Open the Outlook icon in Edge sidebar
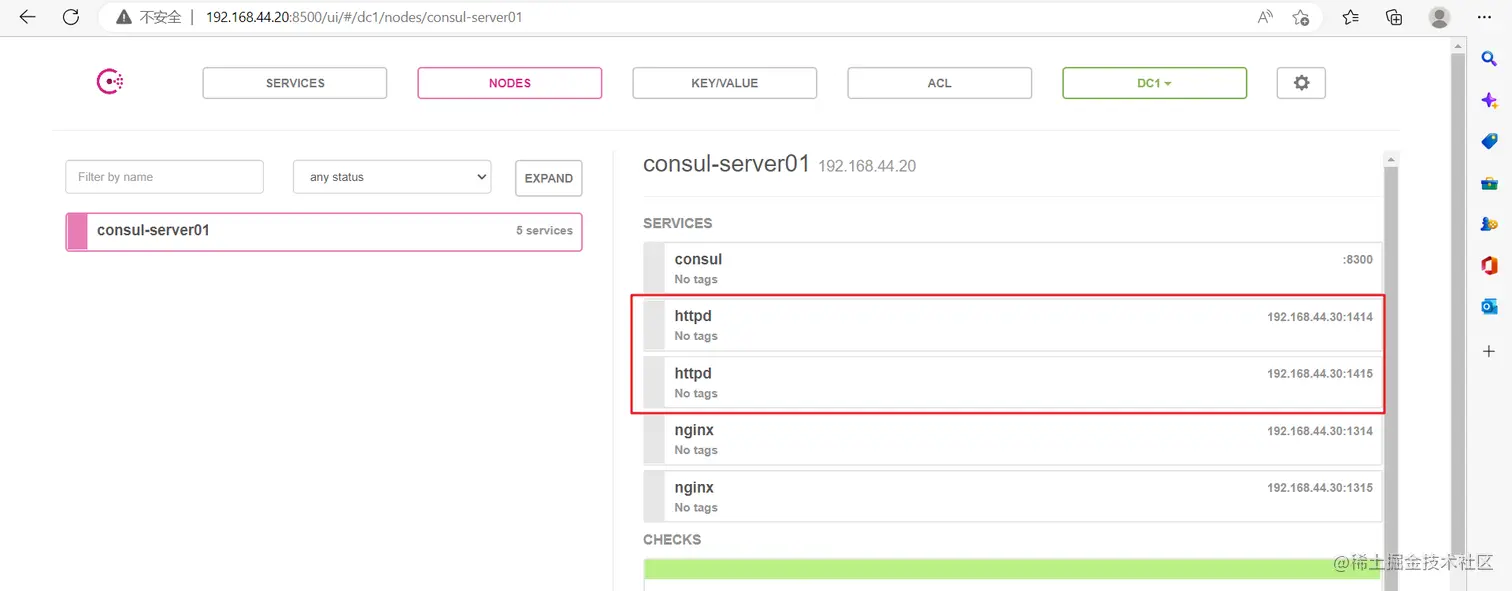1512x591 pixels. (x=1489, y=306)
